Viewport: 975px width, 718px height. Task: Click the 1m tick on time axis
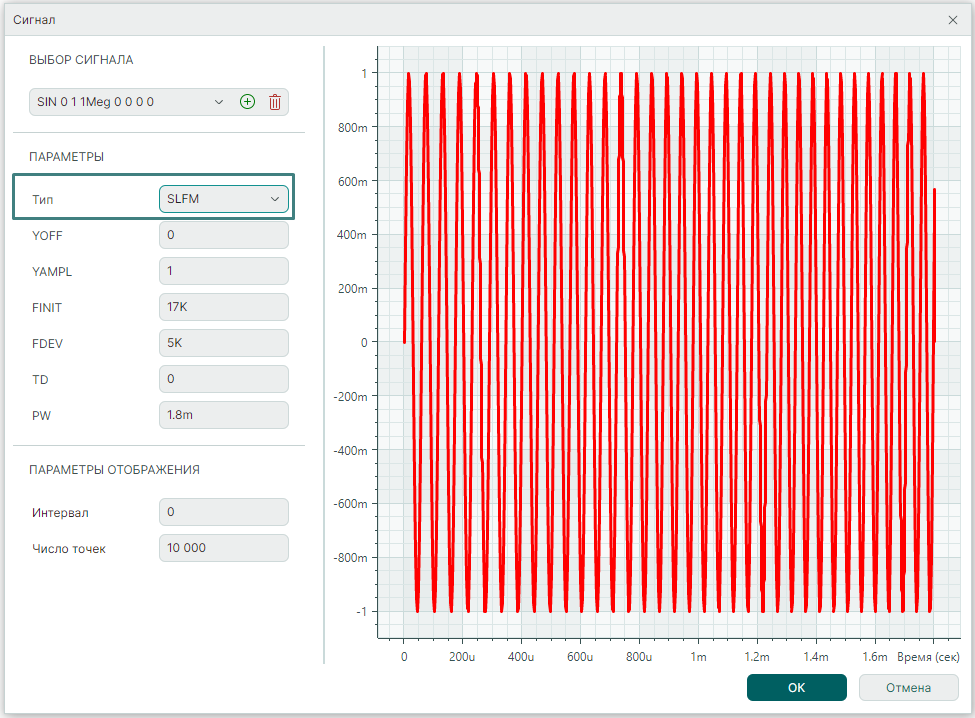[698, 657]
